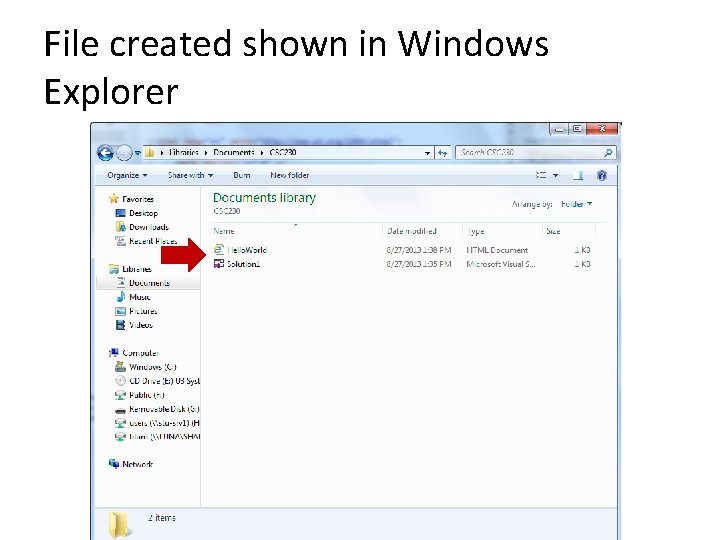Click the Favorites star icon
The height and width of the screenshot is (540, 720).
114,198
